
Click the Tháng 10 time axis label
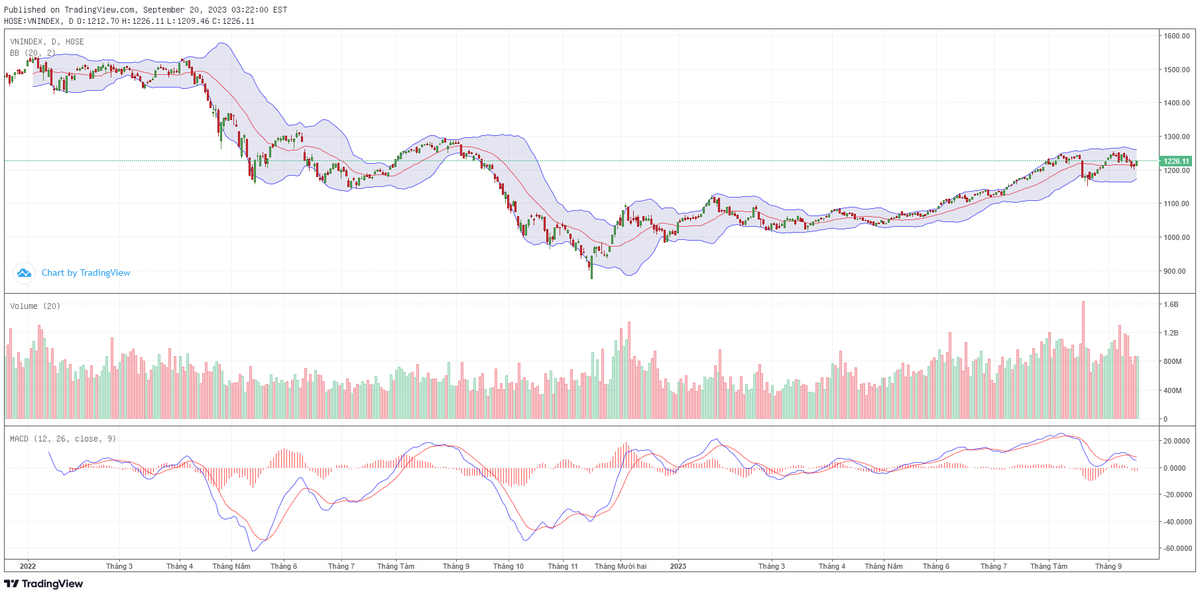[507, 566]
